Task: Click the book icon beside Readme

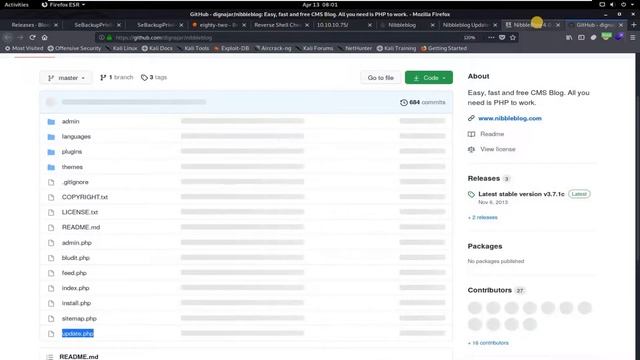Action: tap(471, 134)
